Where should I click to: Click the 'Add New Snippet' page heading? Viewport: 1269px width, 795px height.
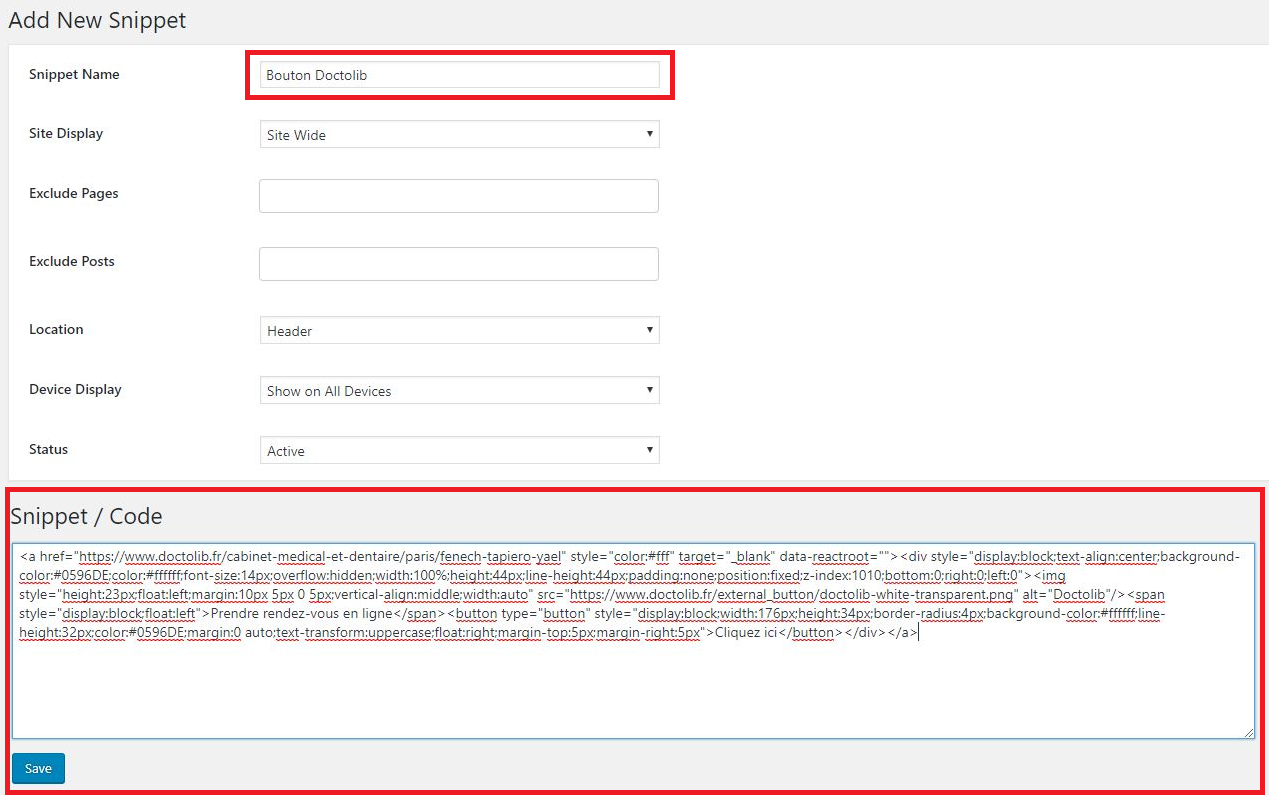(x=97, y=21)
